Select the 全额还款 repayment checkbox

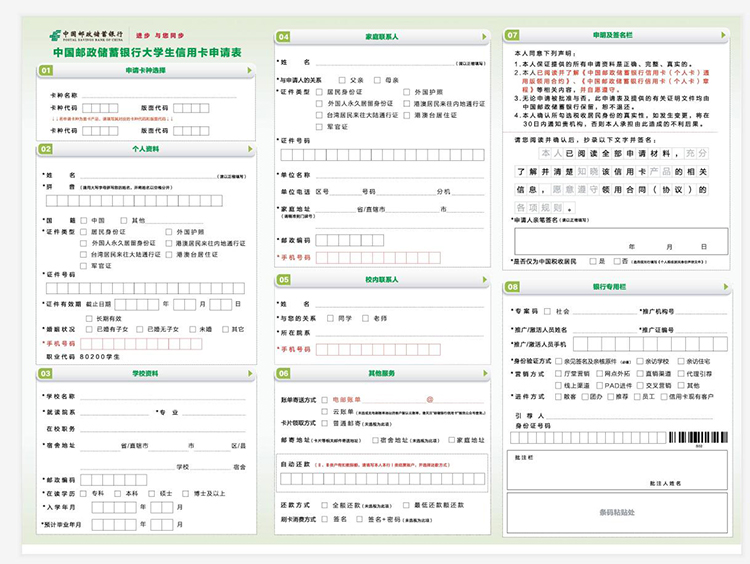(325, 505)
